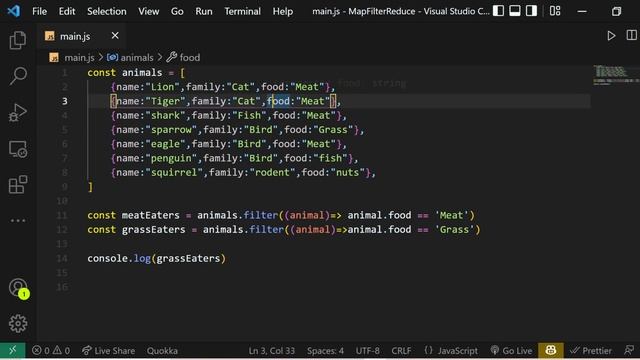Show errors and warnings in Problems
Screen dimensions: 640x360
coord(51,351)
